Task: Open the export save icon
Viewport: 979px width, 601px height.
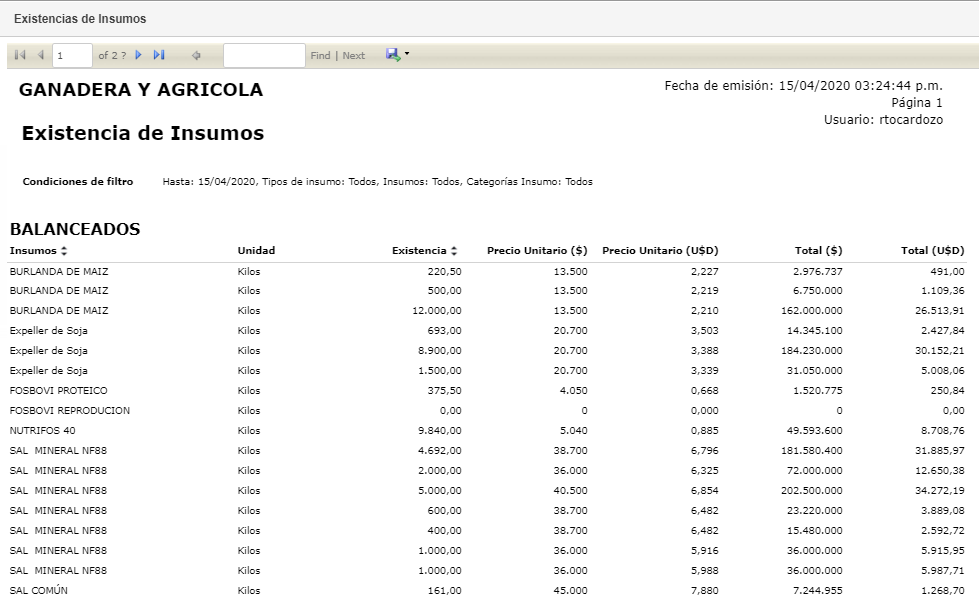Action: click(393, 55)
